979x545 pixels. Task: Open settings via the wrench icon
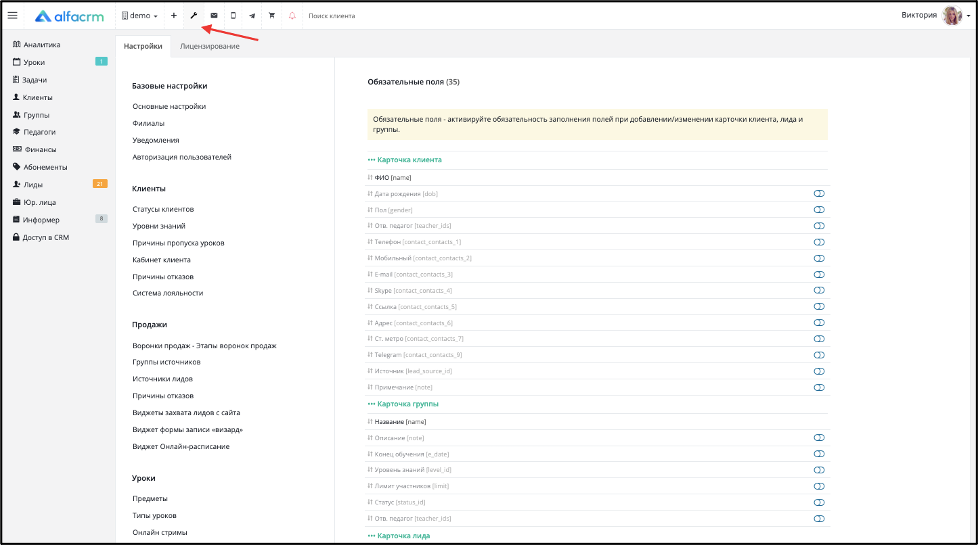click(194, 16)
